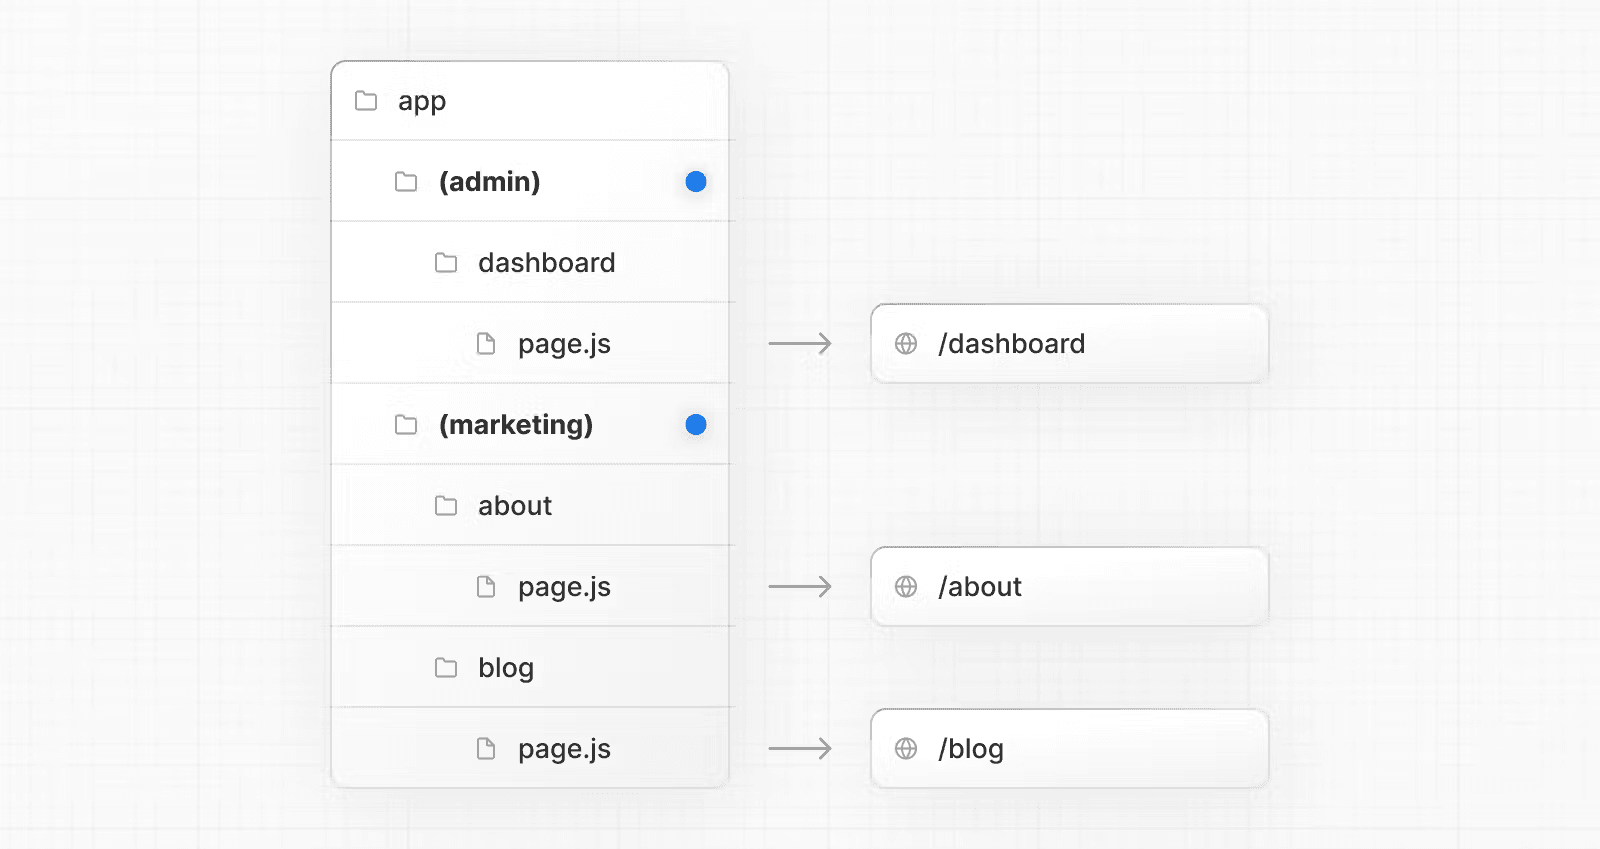Click the arrow pointing to /dashboard
The image size is (1600, 849).
tap(800, 344)
